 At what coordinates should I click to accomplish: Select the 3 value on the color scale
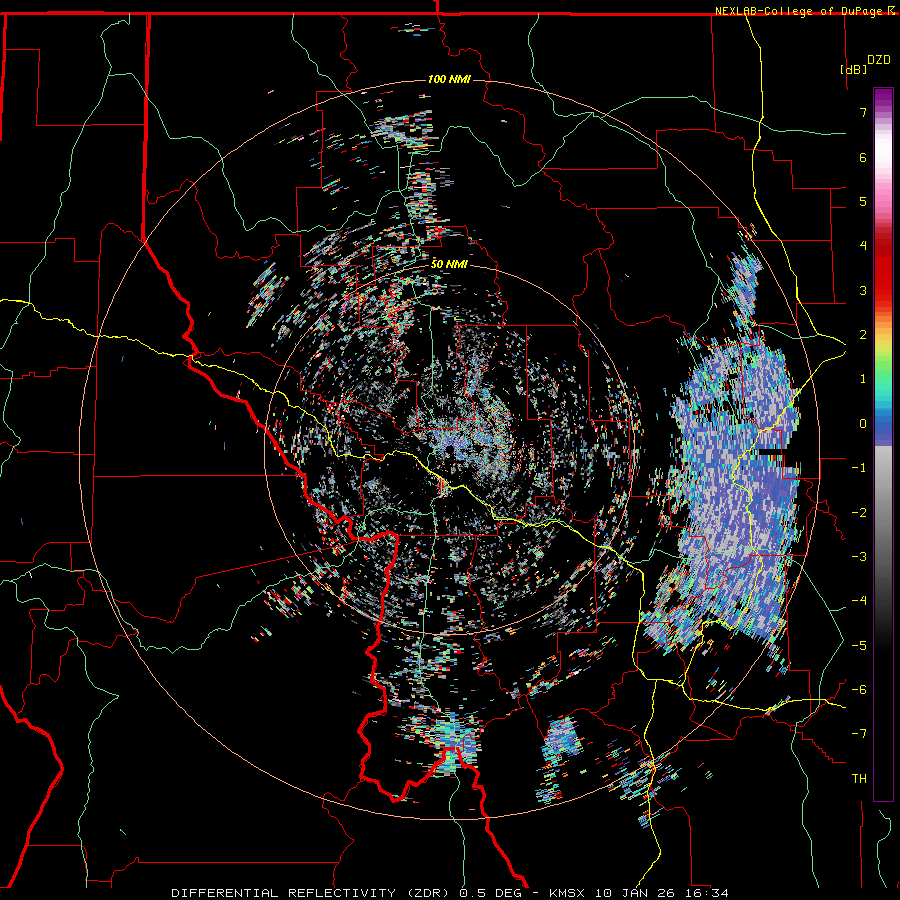click(863, 290)
